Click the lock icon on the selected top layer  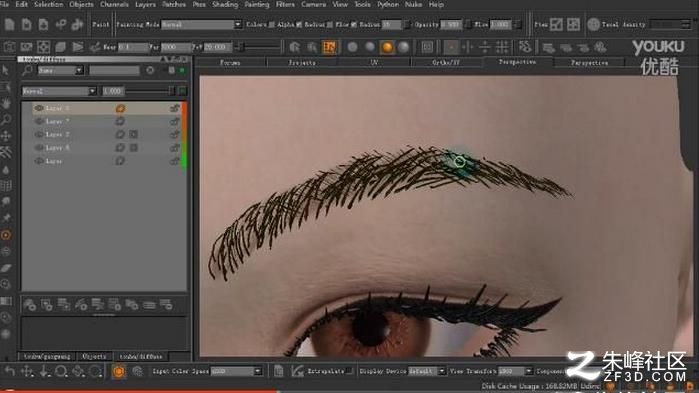click(x=174, y=108)
